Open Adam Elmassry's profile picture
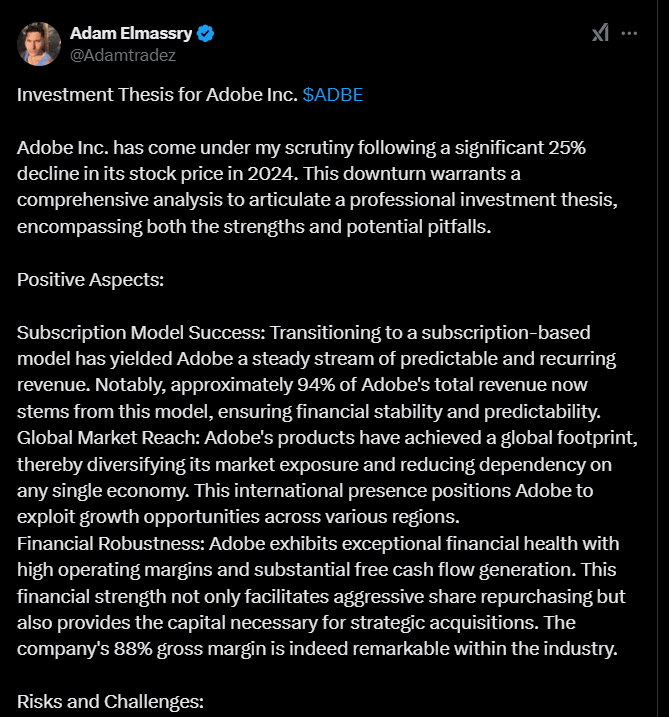Viewport: 669px width, 717px height. pos(38,44)
